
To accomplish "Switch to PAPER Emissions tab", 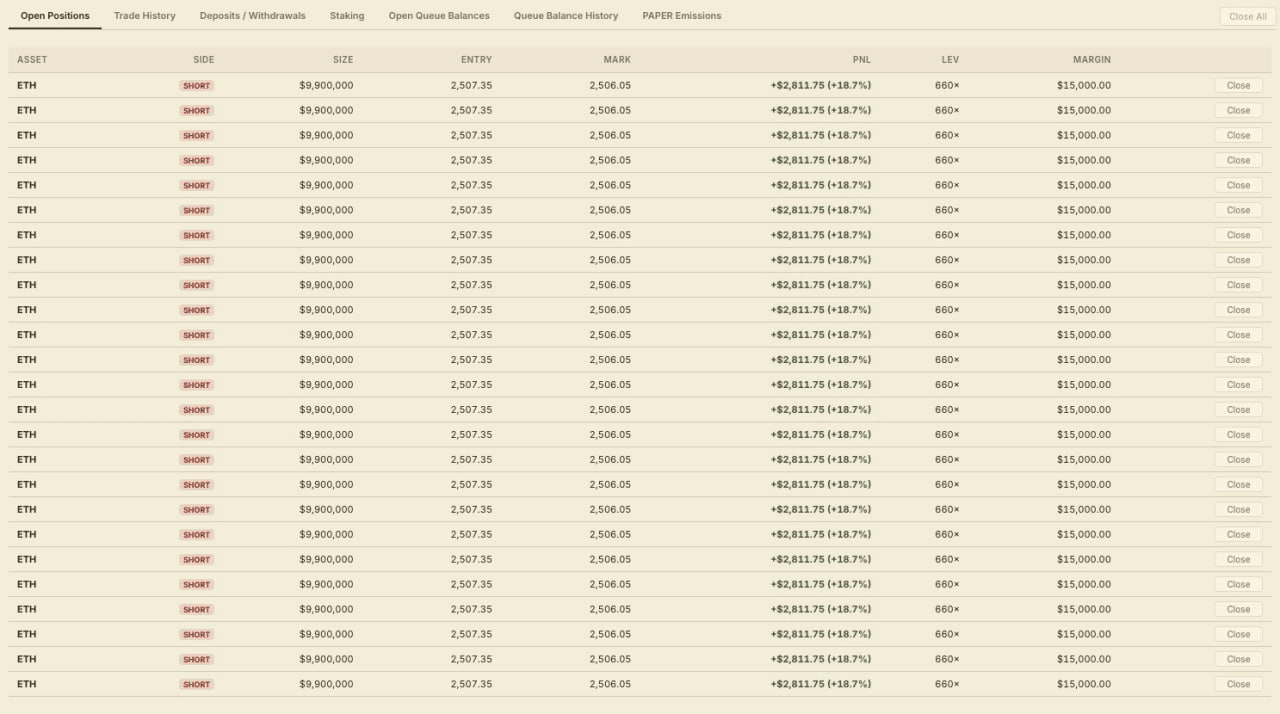I will [682, 16].
